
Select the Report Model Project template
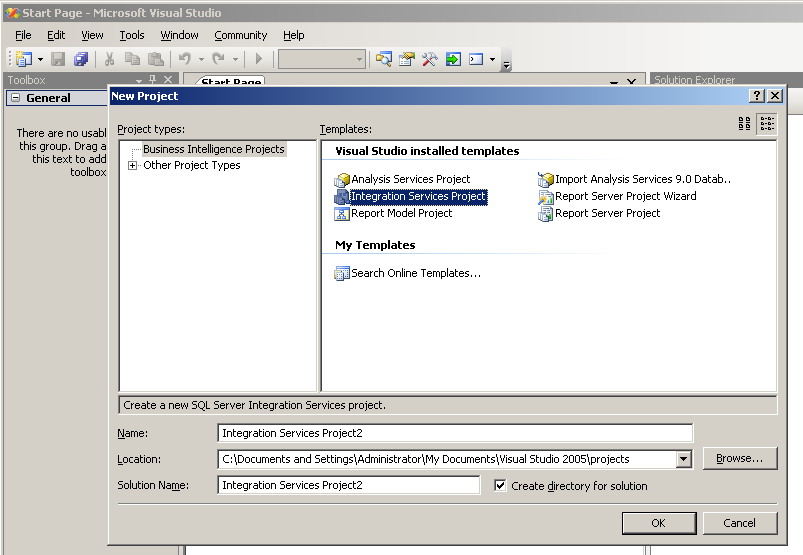(393, 214)
